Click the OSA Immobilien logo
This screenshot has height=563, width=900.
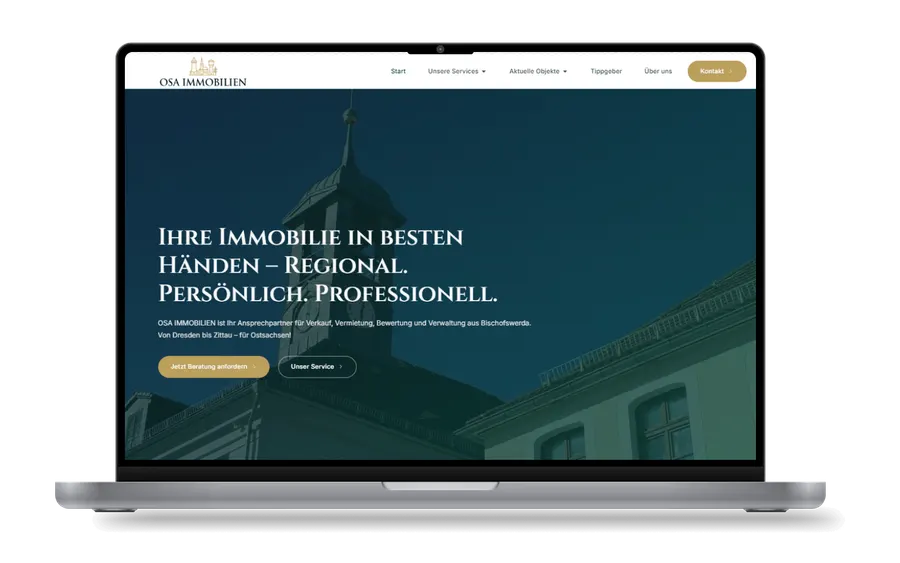click(203, 72)
